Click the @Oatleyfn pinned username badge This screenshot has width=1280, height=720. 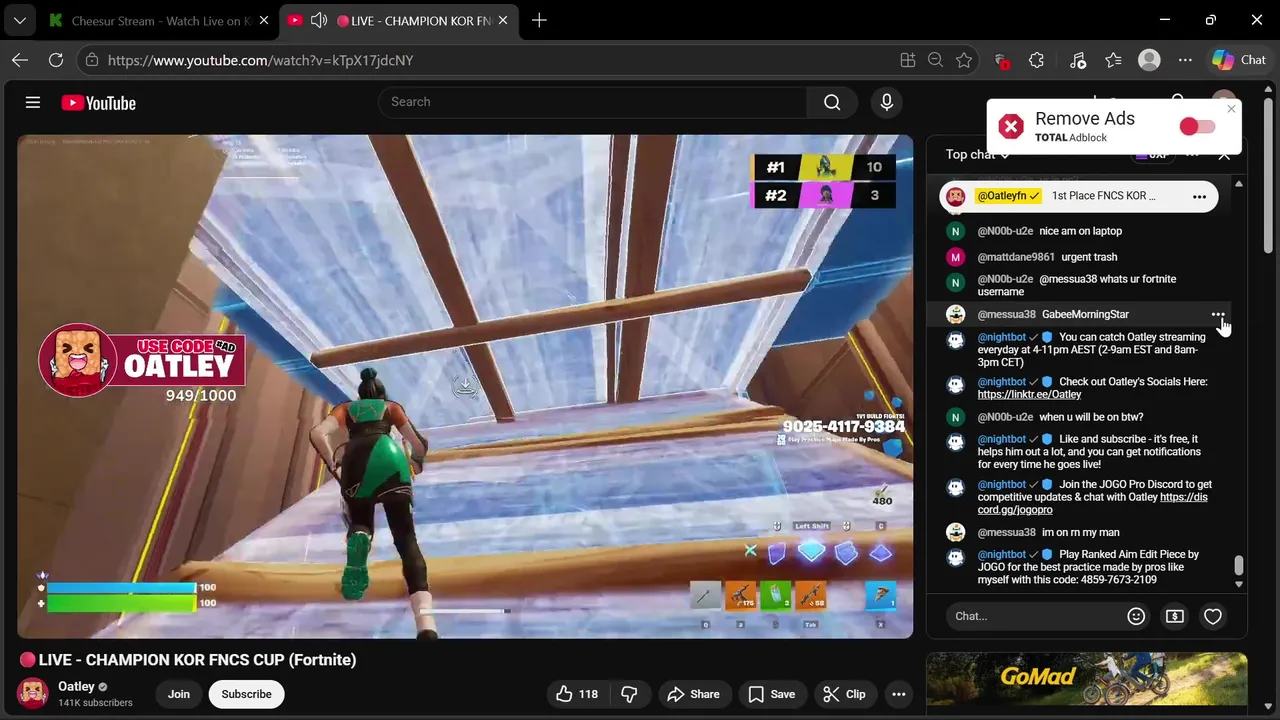(1007, 196)
